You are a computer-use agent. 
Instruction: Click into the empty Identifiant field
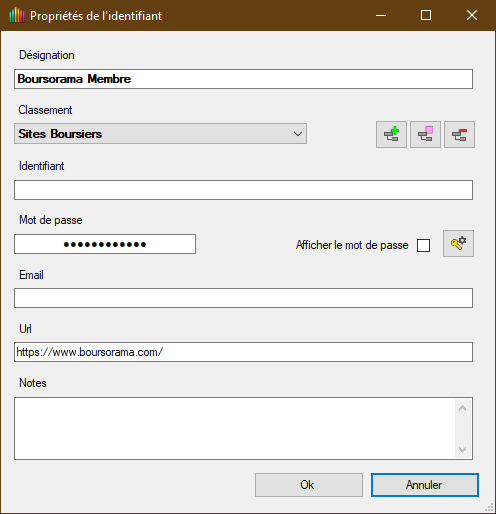click(x=243, y=190)
